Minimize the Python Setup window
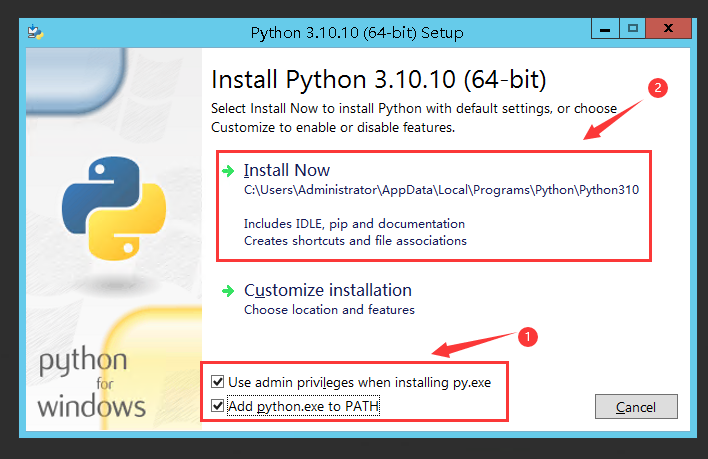The image size is (708, 459). 603,31
